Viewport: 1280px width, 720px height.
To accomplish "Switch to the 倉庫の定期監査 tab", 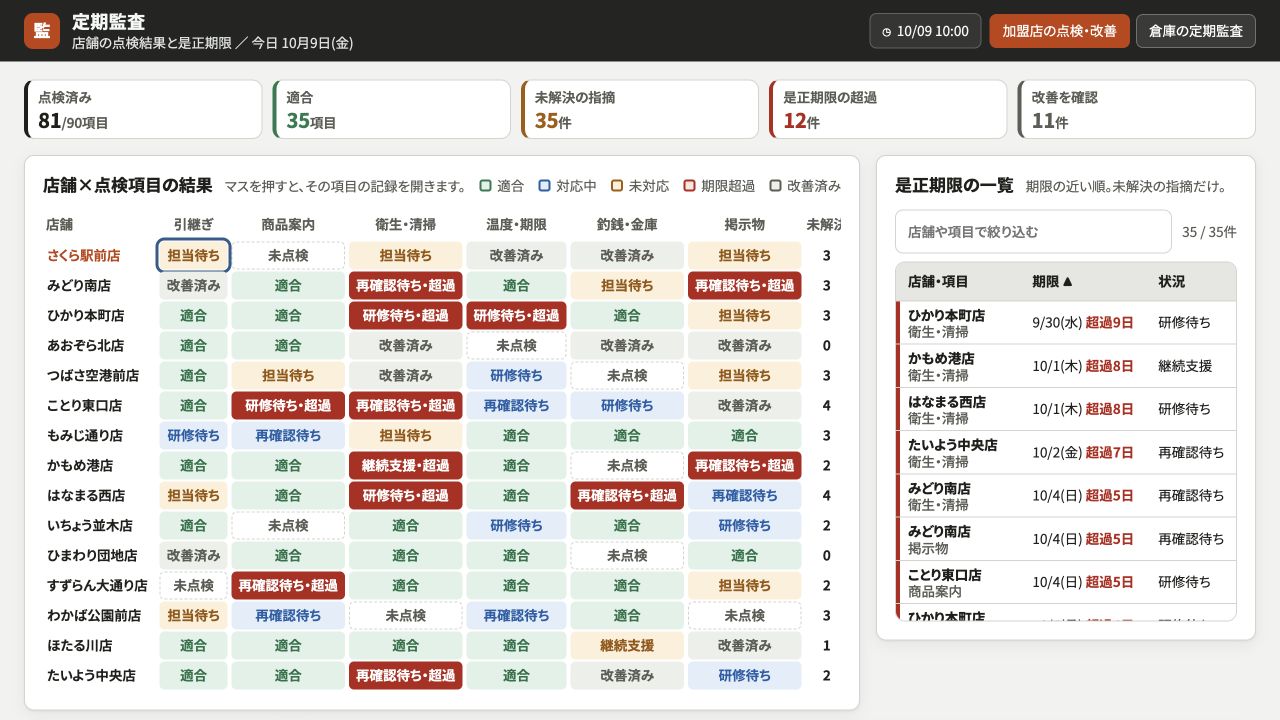I will coord(1196,31).
